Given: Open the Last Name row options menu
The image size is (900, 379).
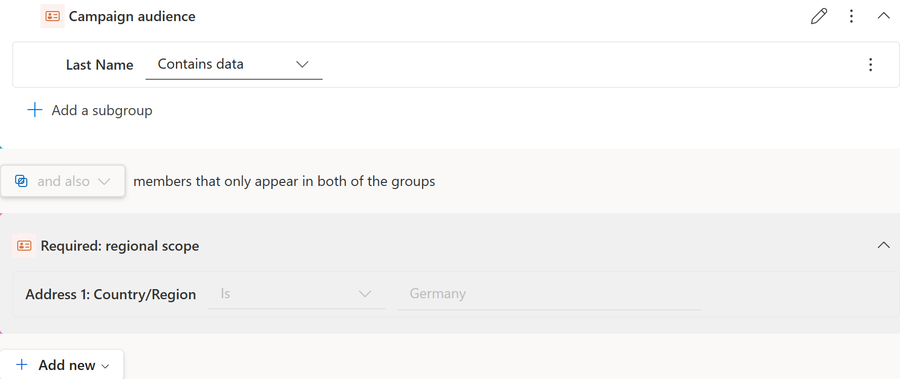Looking at the screenshot, I should (871, 64).
